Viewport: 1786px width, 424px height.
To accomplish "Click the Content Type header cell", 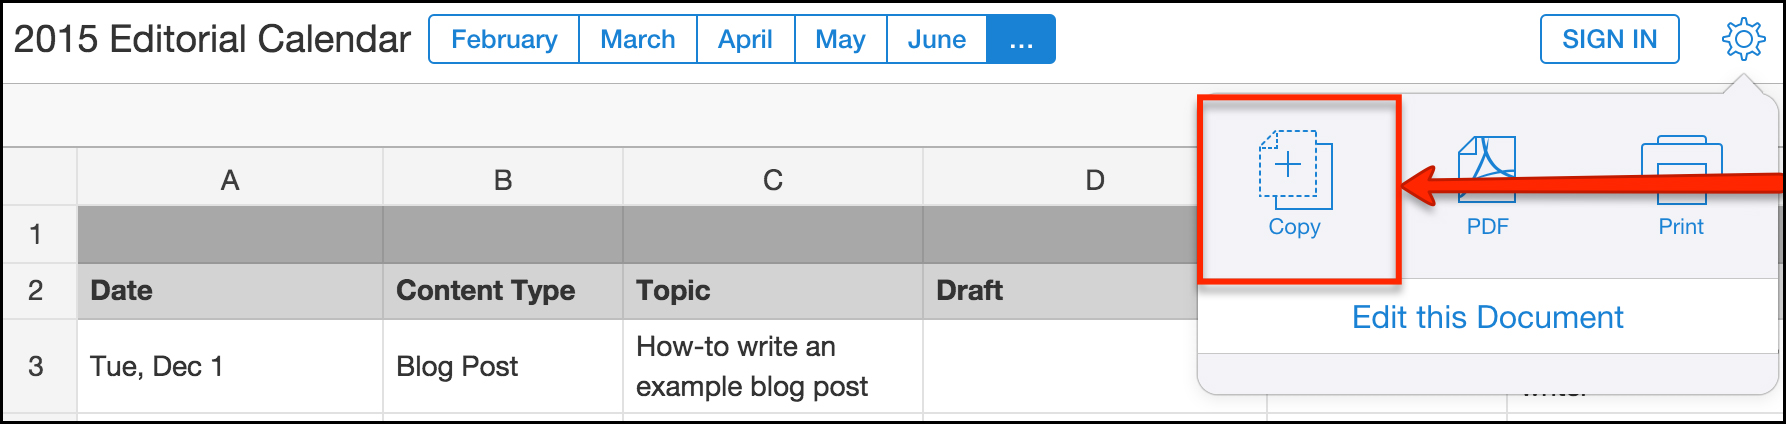I will (486, 290).
